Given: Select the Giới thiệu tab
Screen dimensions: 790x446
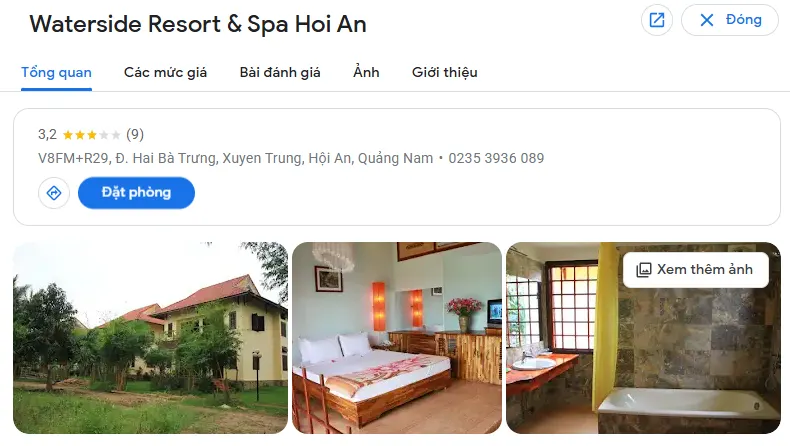Looking at the screenshot, I should coord(444,73).
